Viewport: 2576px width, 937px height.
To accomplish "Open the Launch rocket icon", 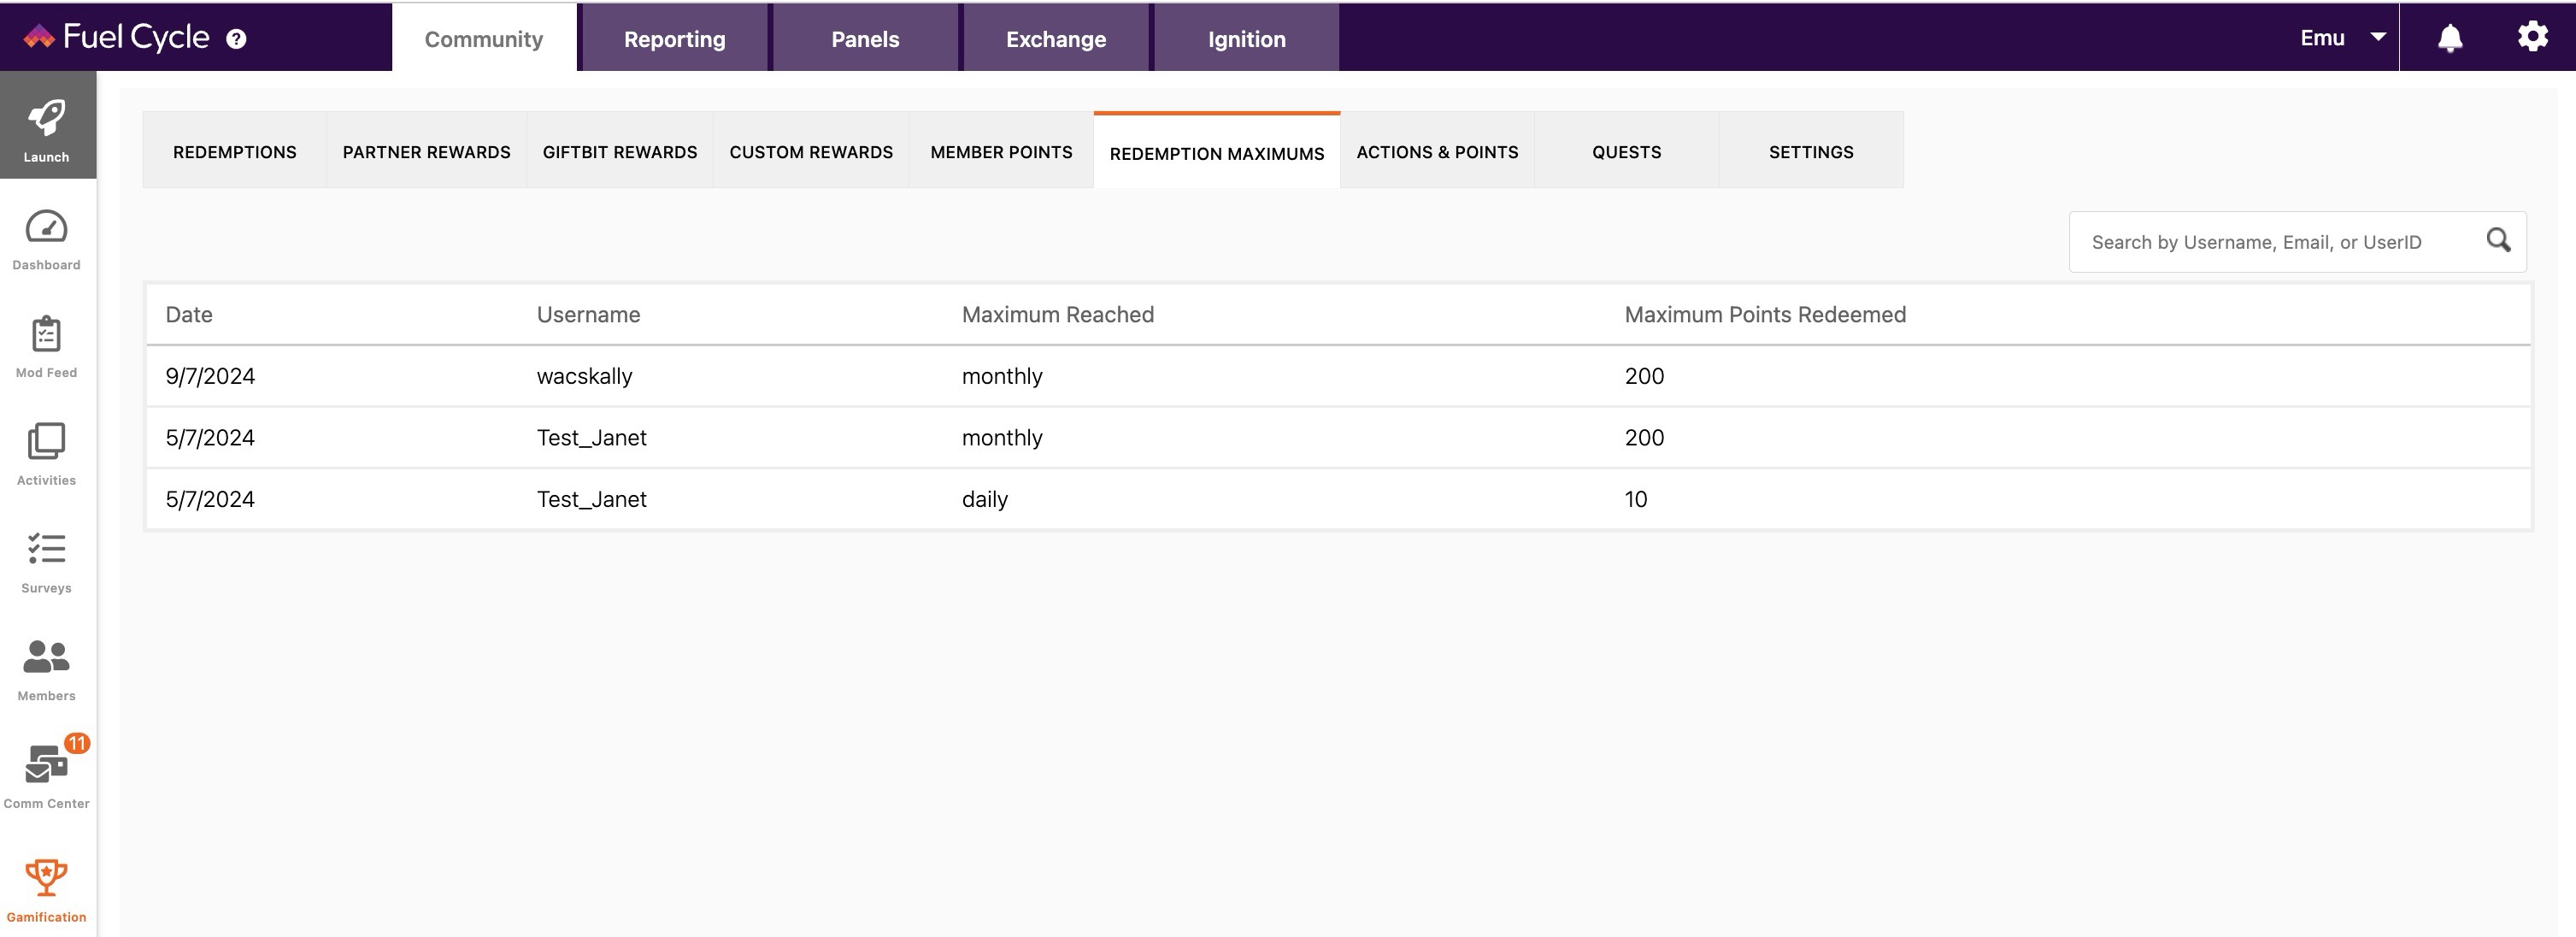I will (x=47, y=118).
